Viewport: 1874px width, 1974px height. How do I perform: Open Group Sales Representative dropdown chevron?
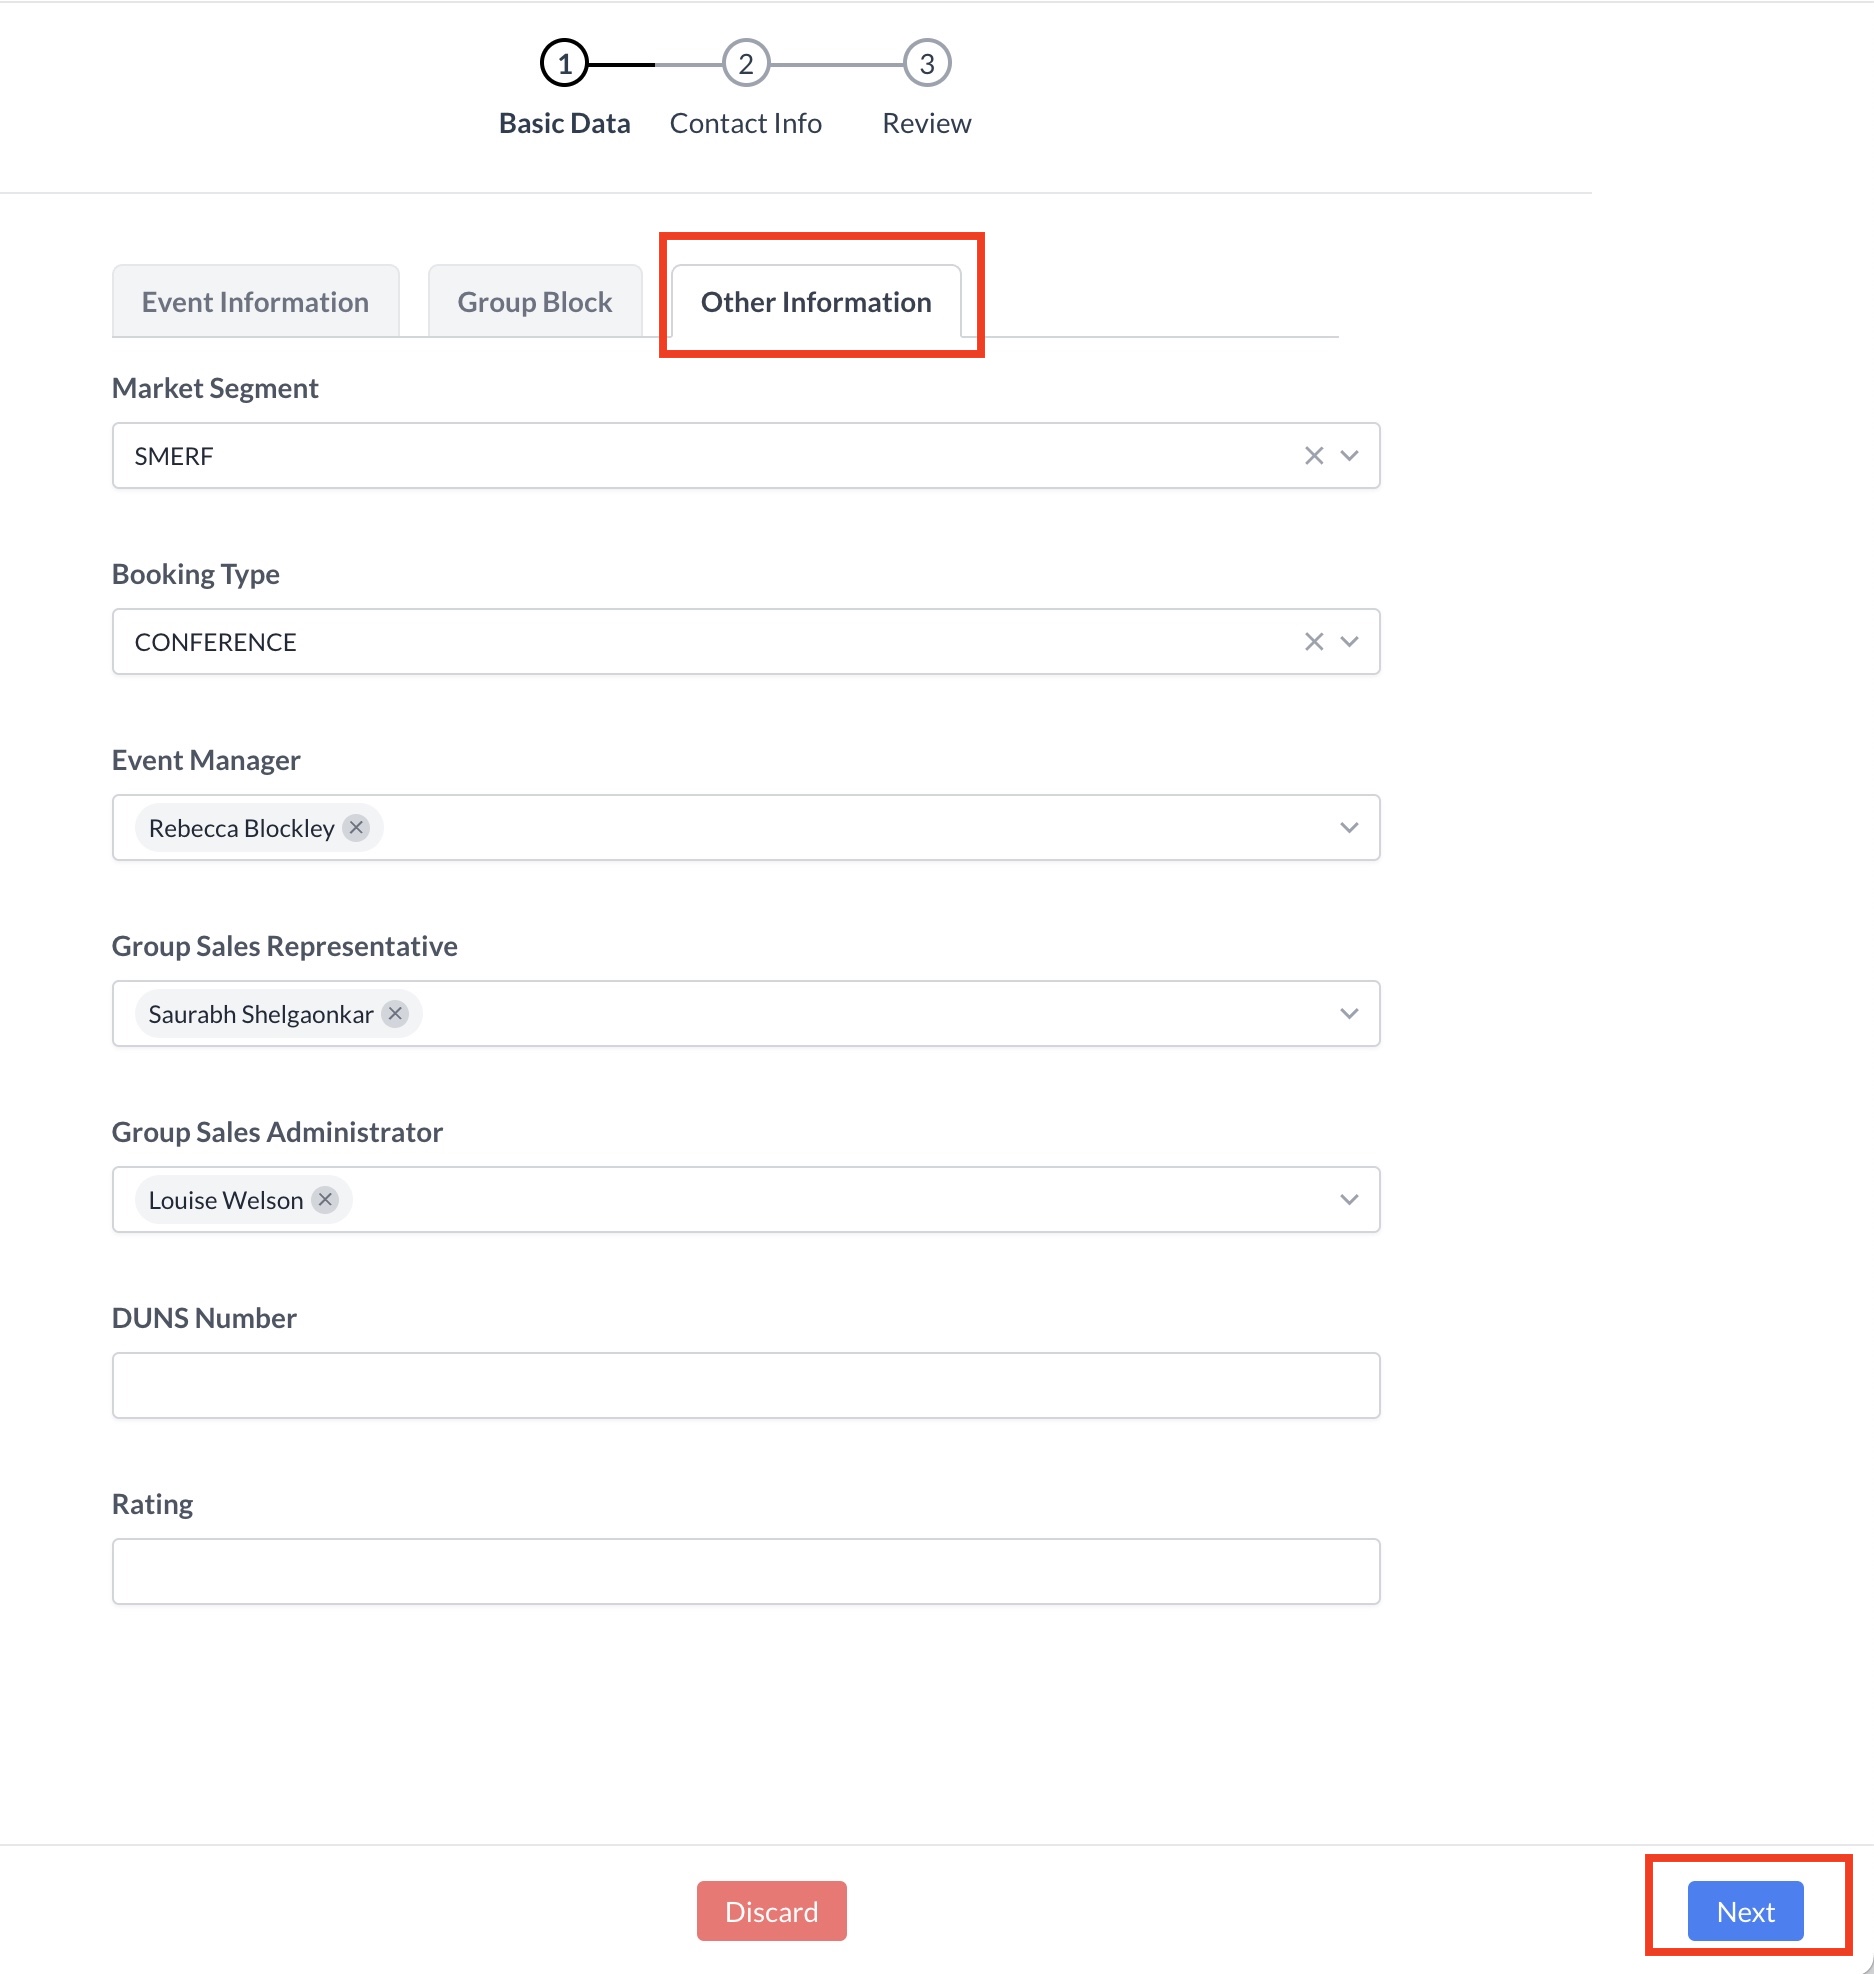pos(1349,1014)
